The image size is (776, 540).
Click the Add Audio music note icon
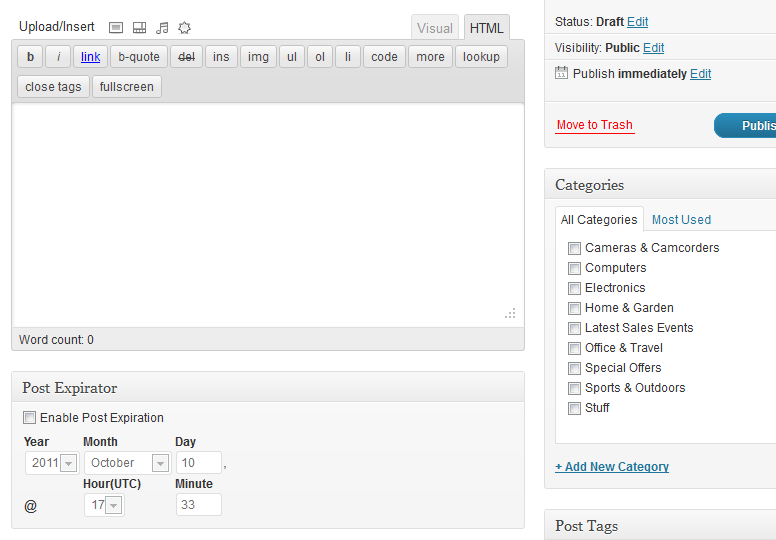pyautogui.click(x=162, y=28)
